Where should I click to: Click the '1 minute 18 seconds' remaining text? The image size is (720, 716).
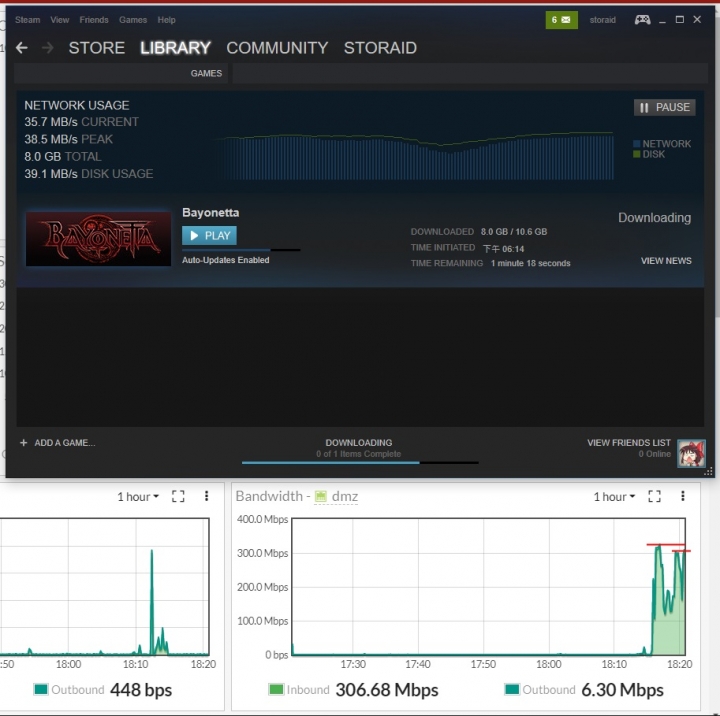click(530, 263)
